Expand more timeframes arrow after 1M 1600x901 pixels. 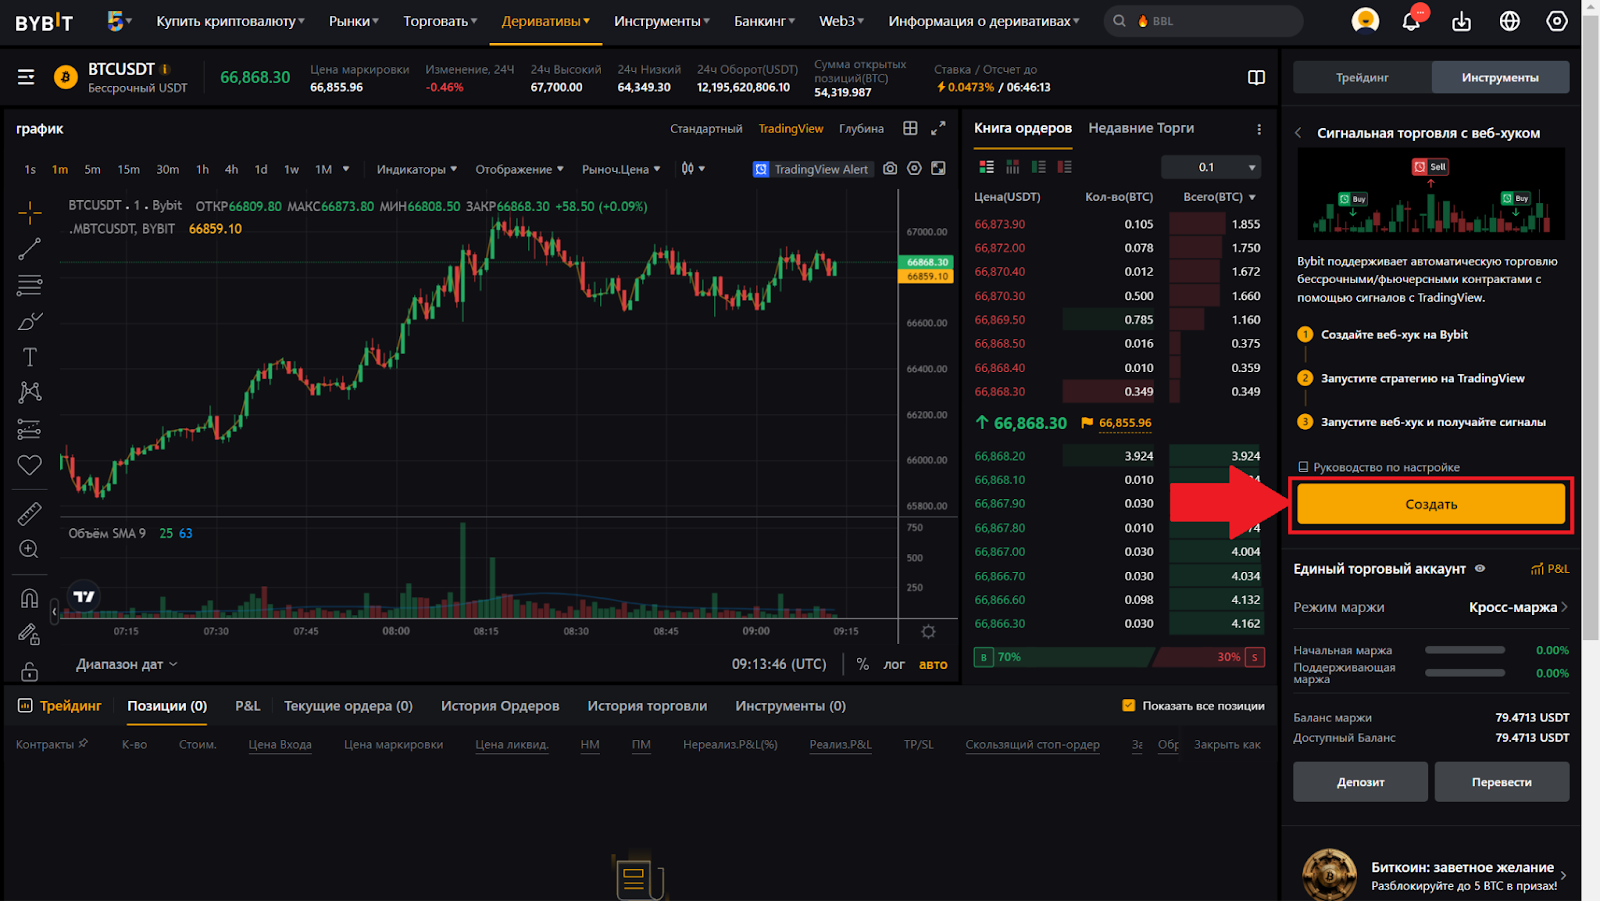click(x=346, y=169)
